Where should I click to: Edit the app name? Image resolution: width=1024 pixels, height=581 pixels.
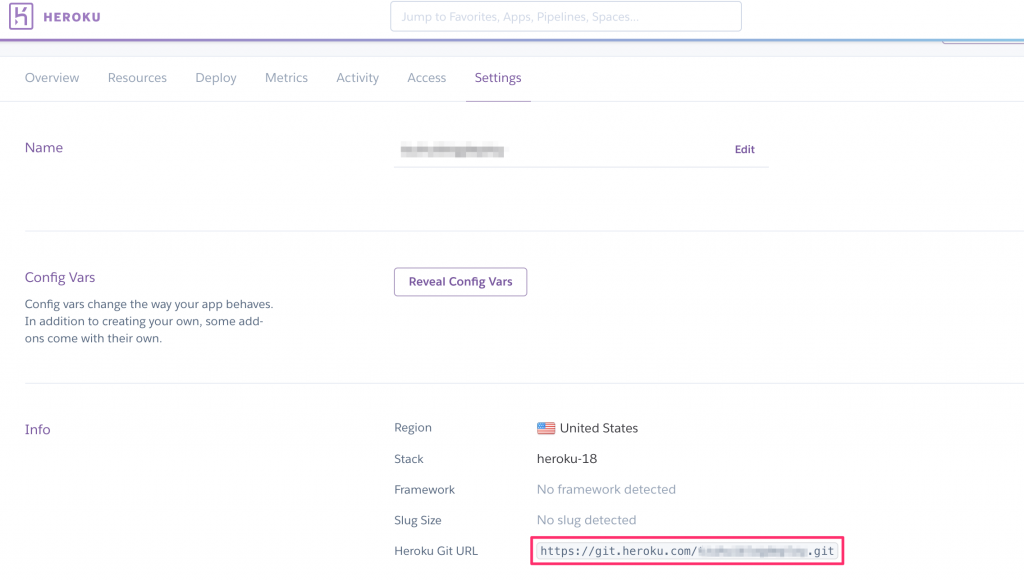[744, 149]
